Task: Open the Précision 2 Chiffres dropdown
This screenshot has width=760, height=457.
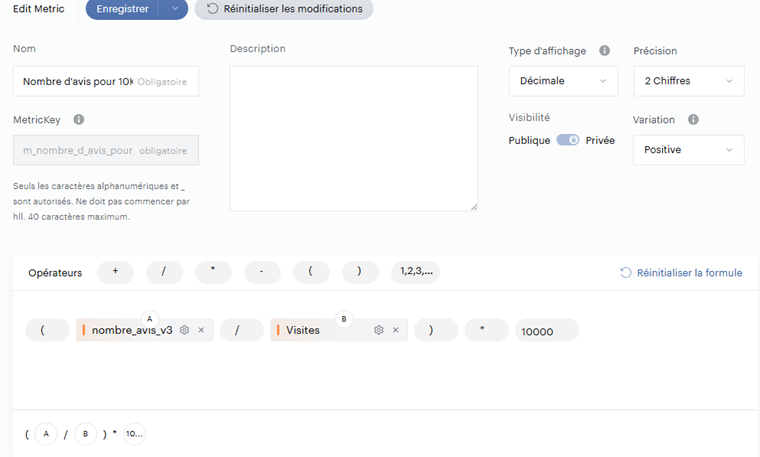Action: (688, 81)
